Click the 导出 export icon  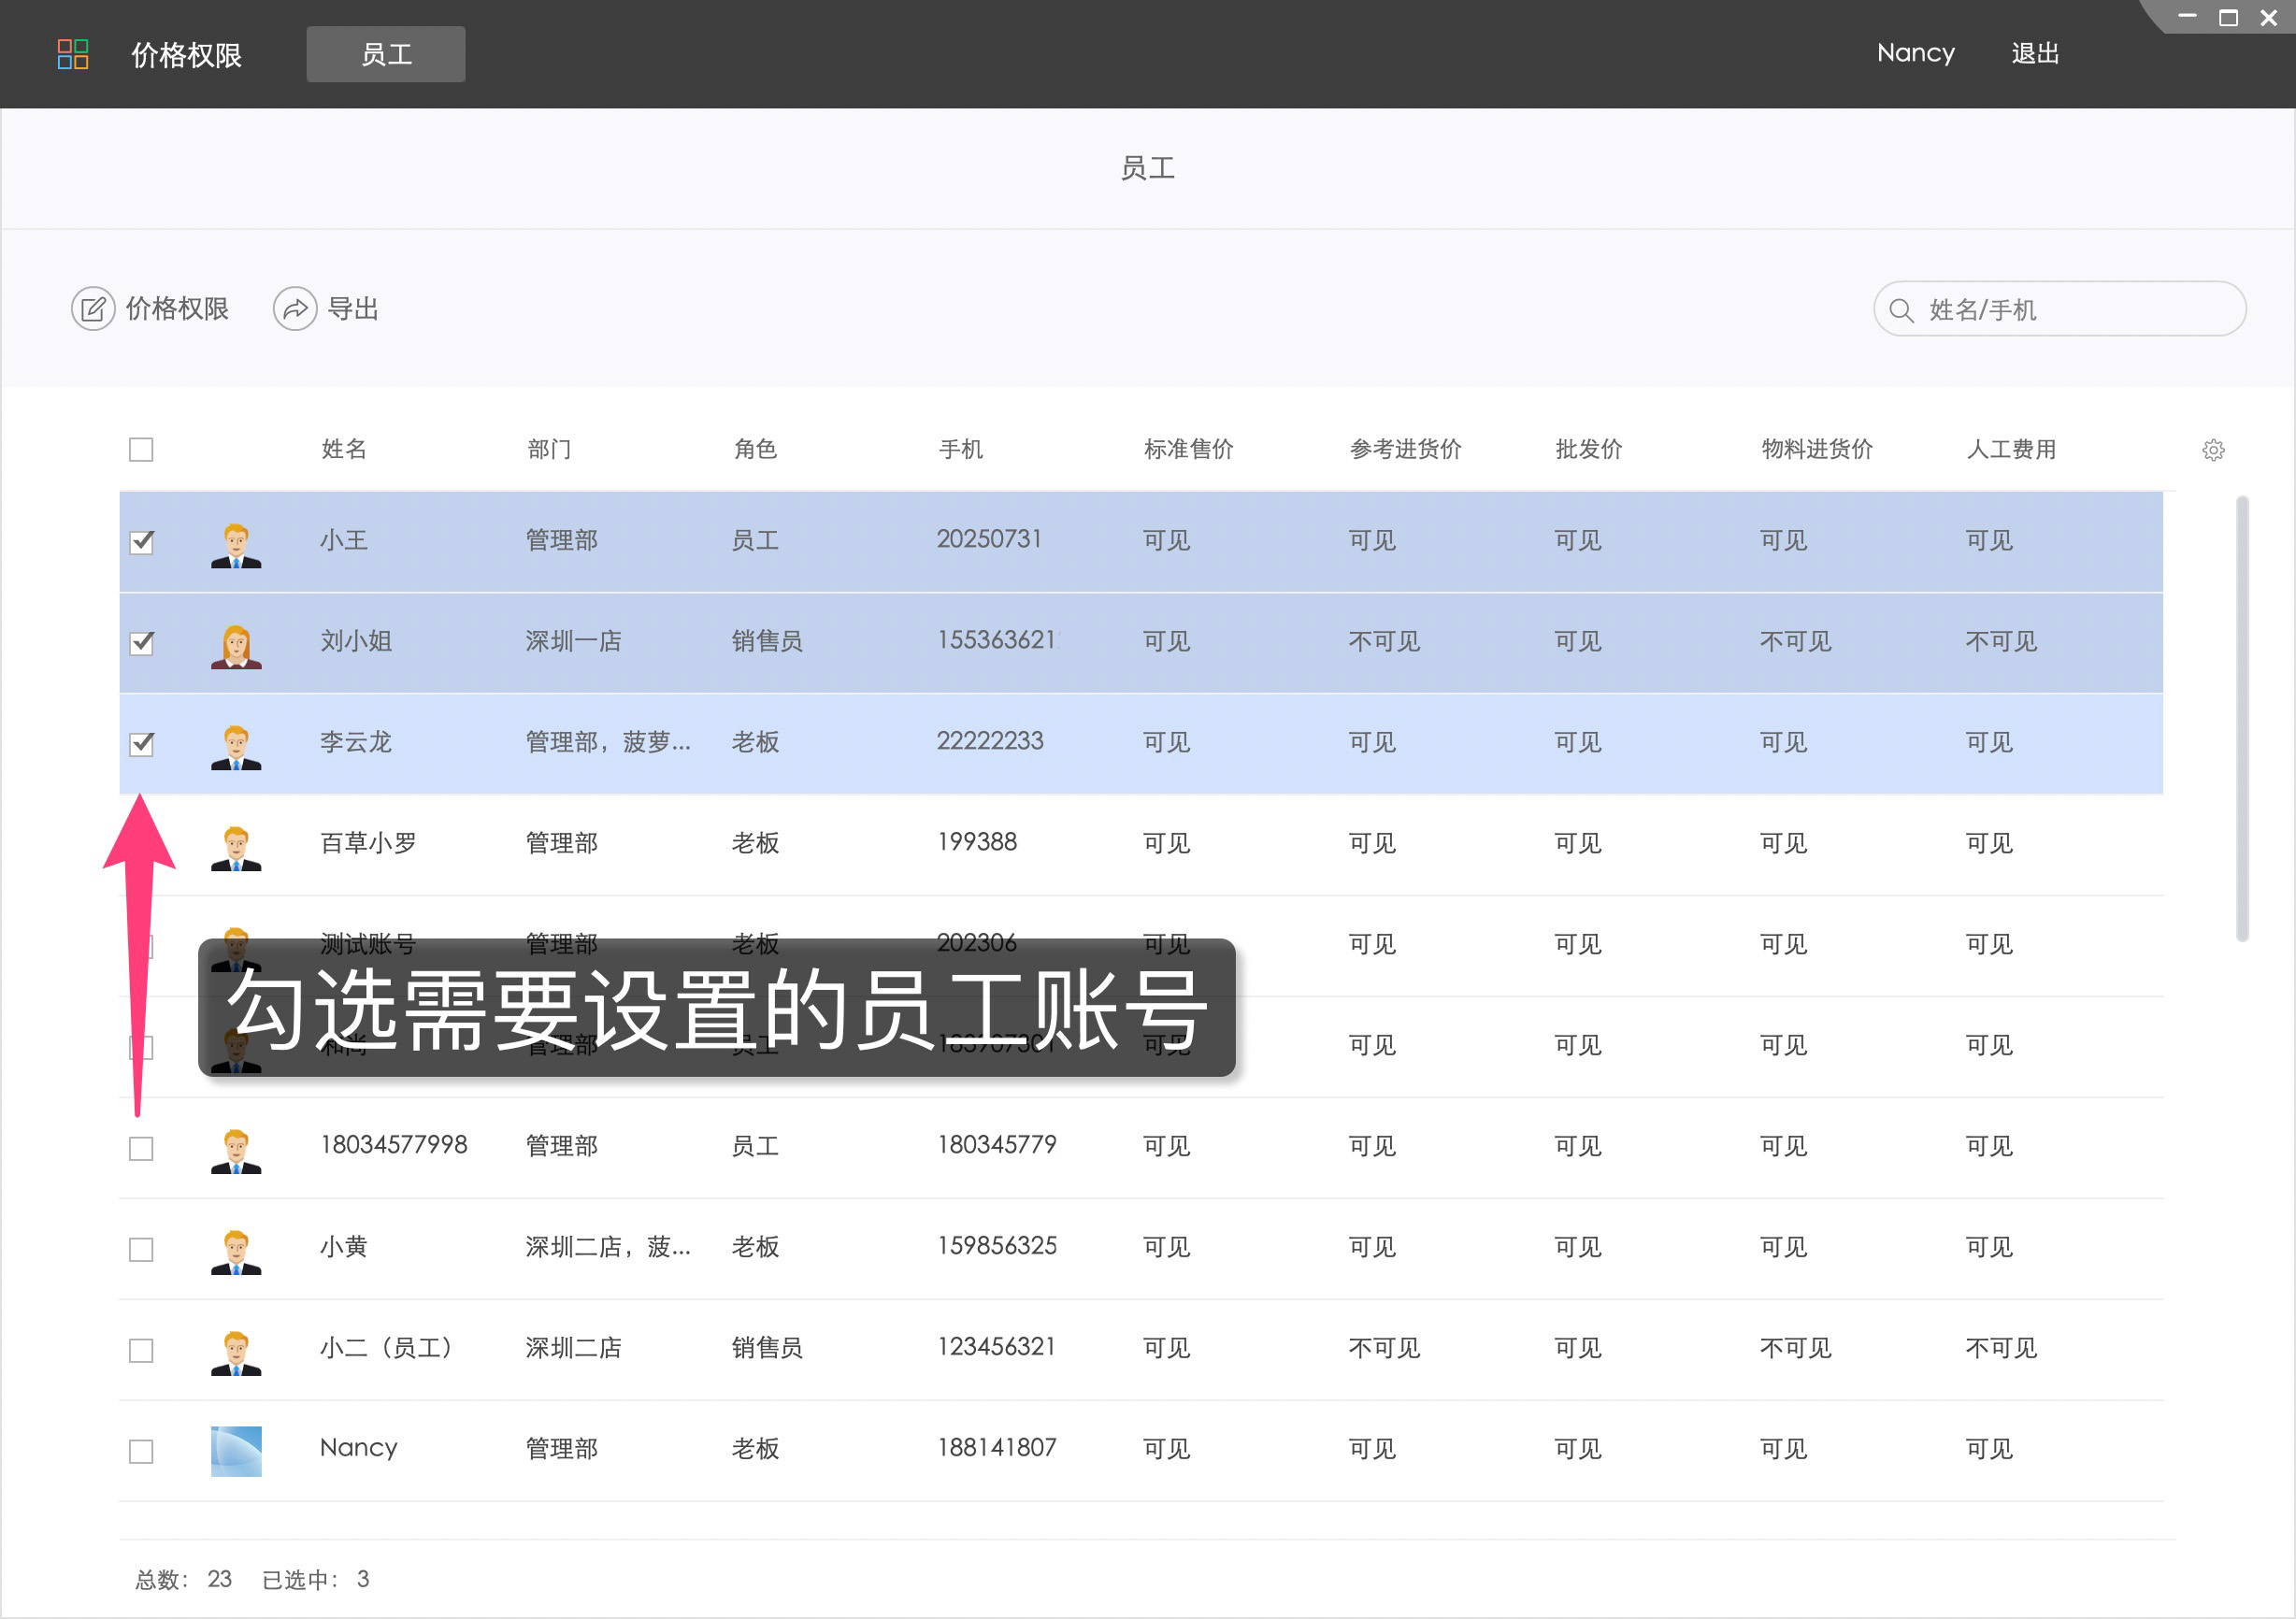point(295,308)
